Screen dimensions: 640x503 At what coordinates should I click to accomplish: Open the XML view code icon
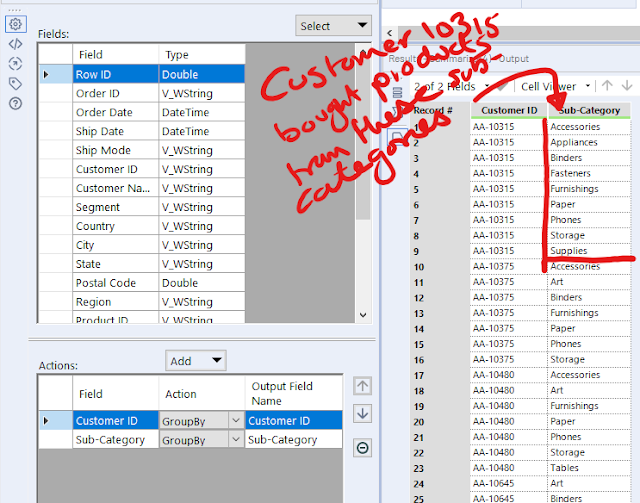[16, 44]
